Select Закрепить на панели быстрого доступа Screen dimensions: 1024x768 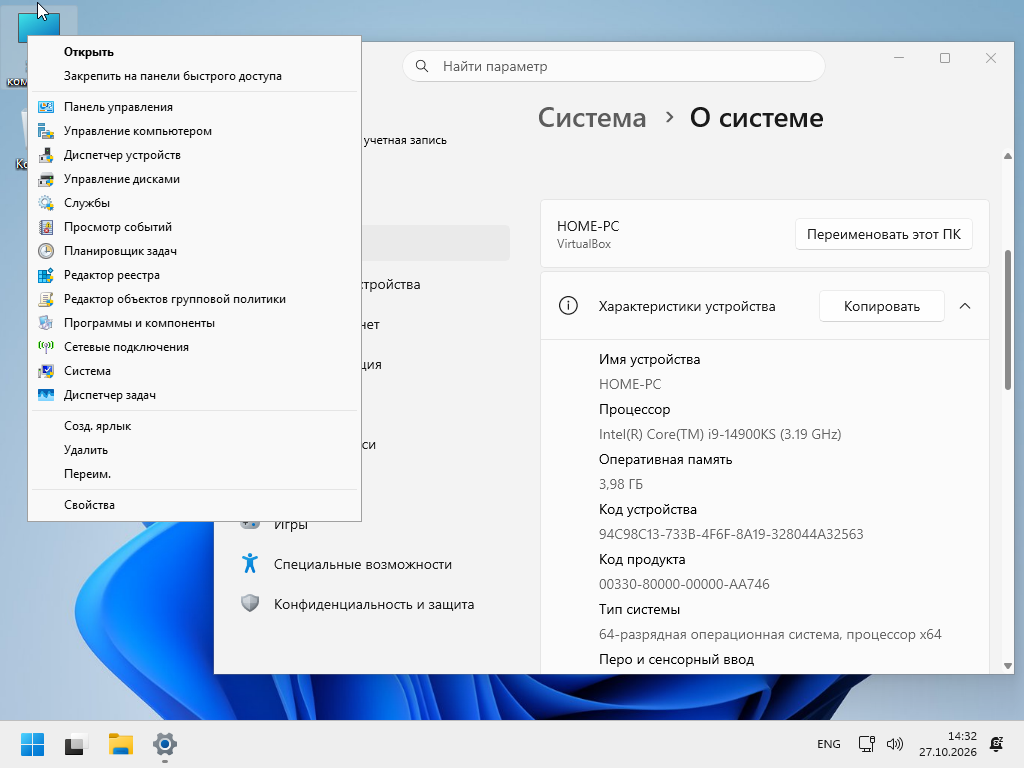pos(173,76)
